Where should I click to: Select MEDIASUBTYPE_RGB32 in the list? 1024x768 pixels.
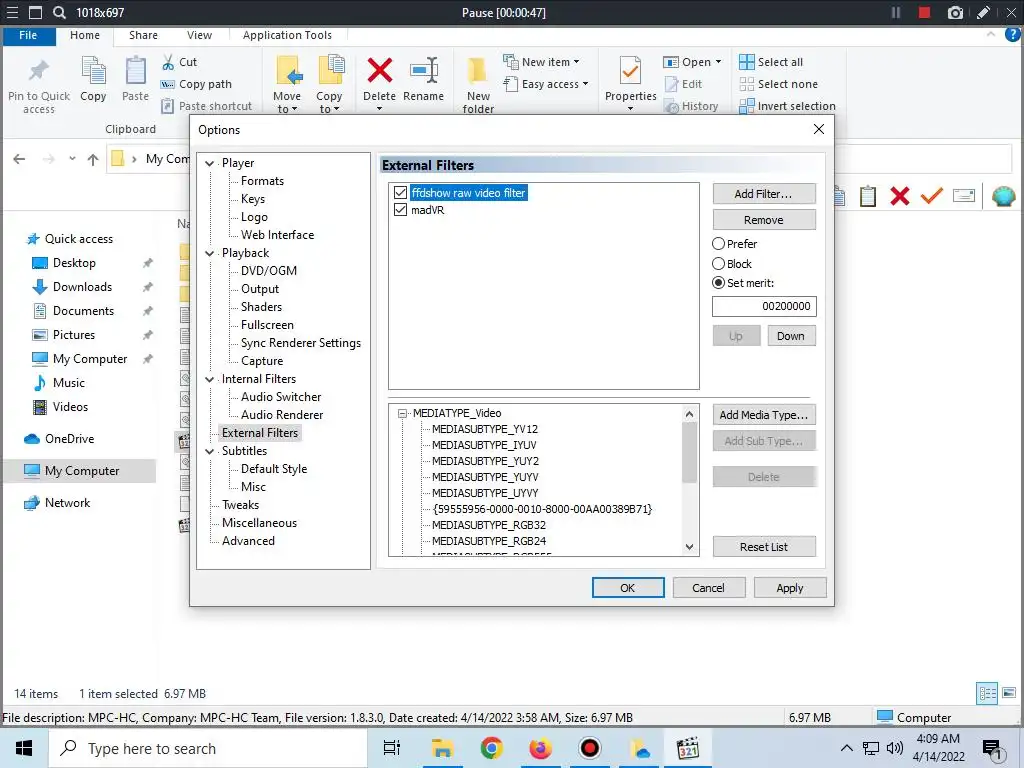tap(488, 525)
